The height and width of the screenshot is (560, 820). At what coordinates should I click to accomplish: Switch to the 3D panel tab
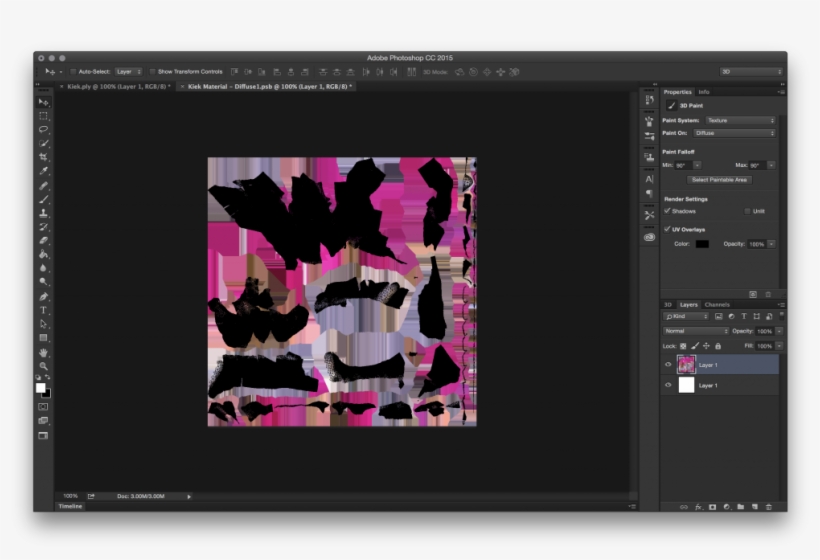click(x=668, y=304)
